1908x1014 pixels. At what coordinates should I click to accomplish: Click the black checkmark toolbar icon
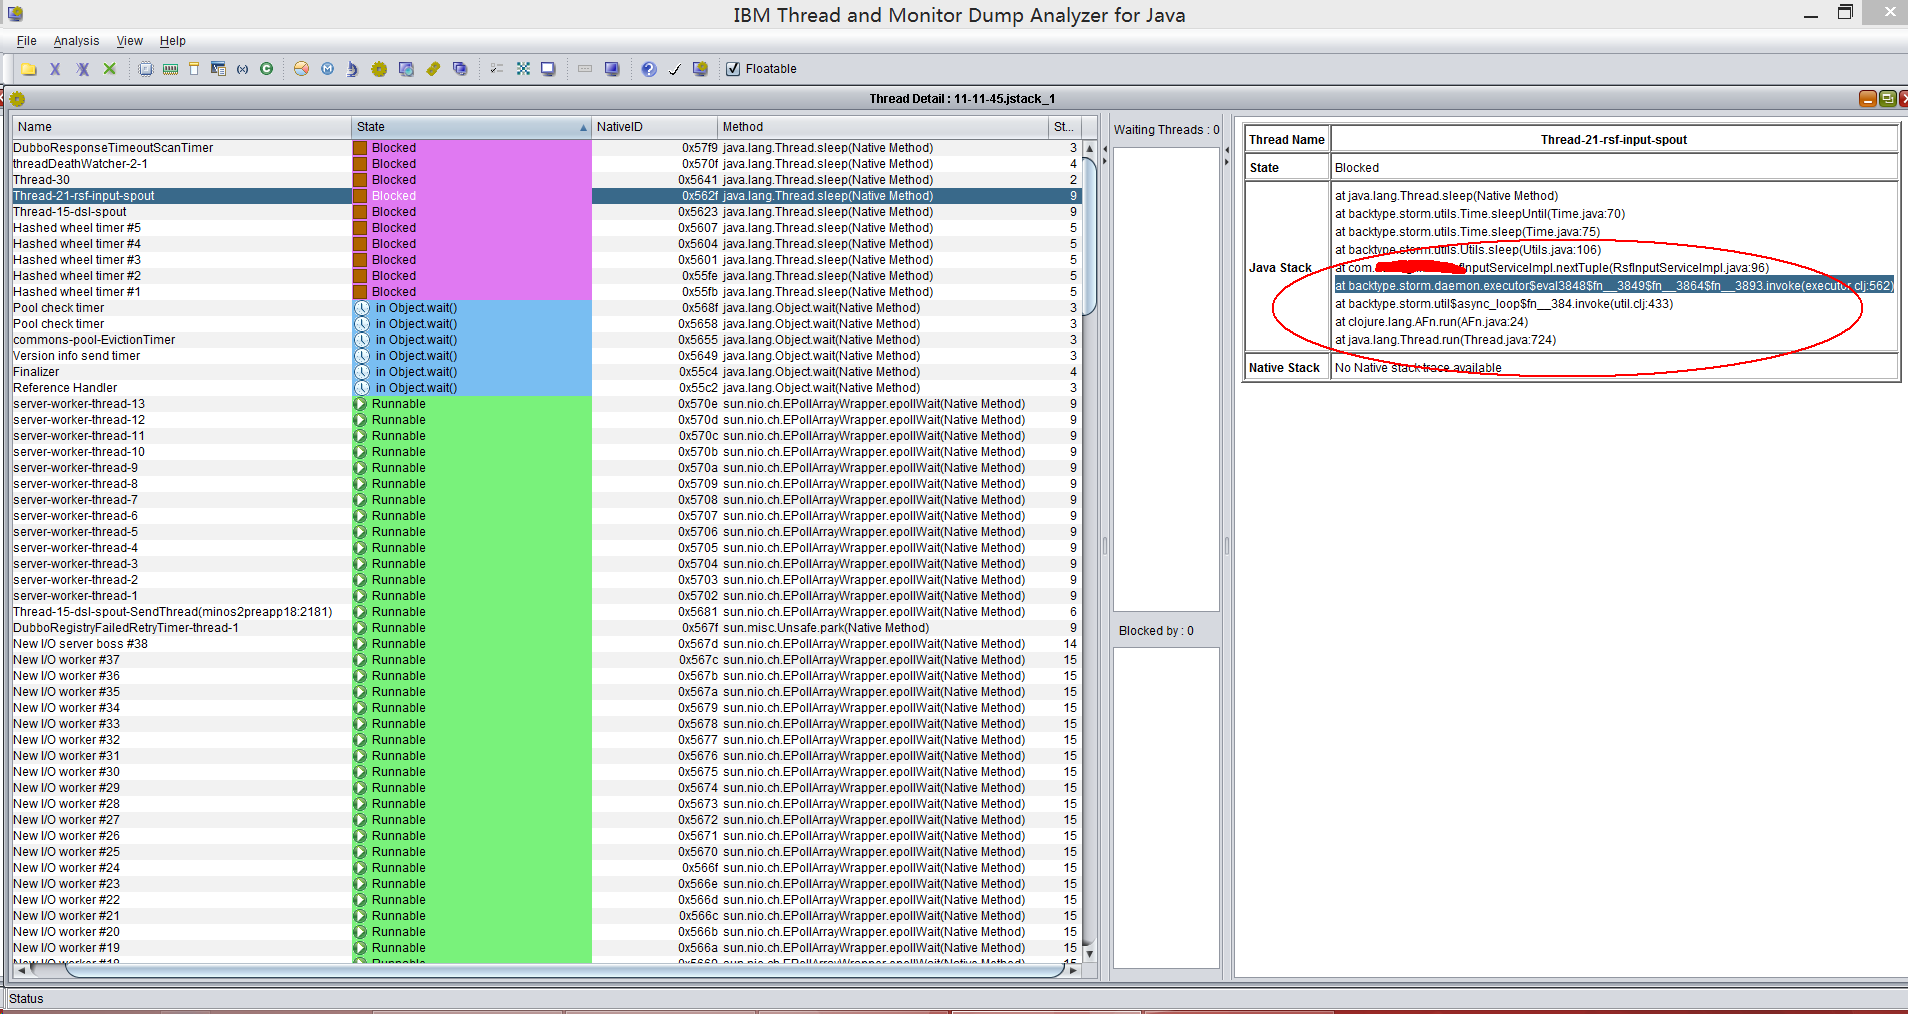coord(675,69)
